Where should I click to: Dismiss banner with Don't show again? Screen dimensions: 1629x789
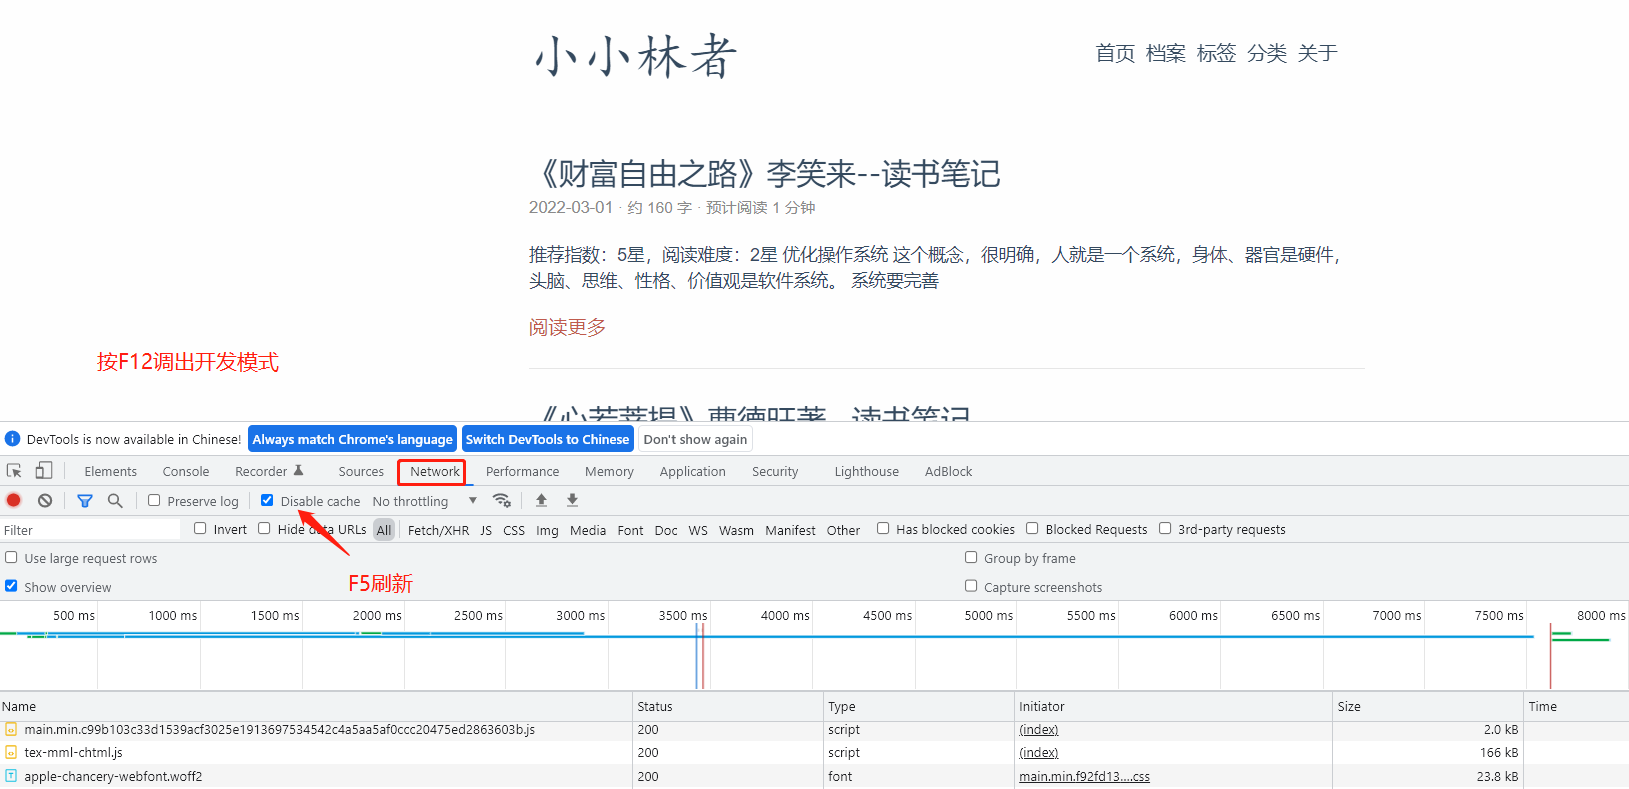pyautogui.click(x=695, y=439)
